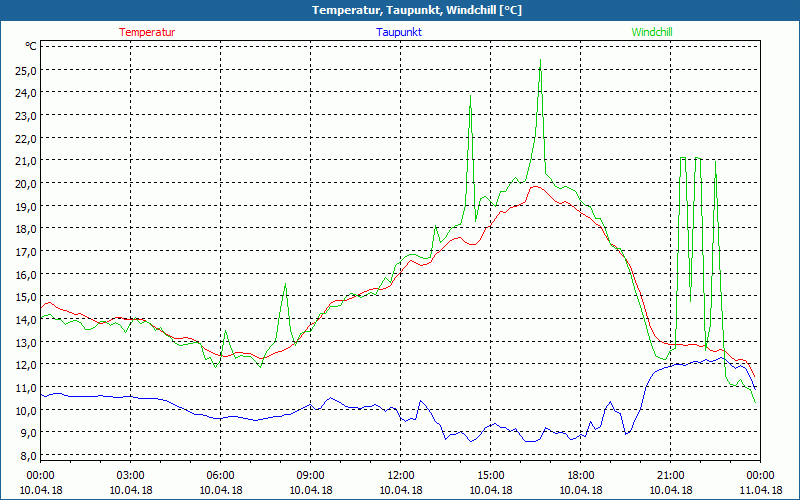The width and height of the screenshot is (800, 500).
Task: Click the 03:00 time label on x-axis
Action: [x=130, y=475]
